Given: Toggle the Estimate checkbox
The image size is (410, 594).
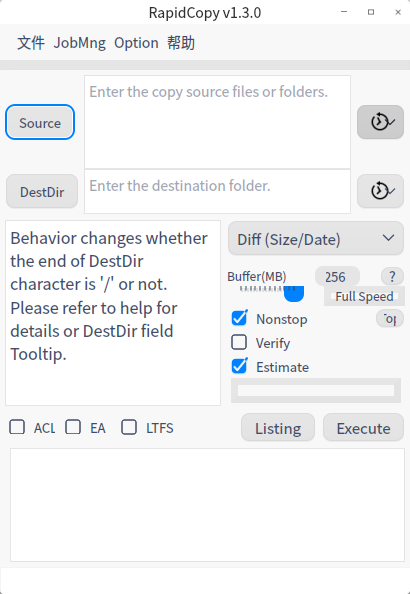Looking at the screenshot, I should point(239,366).
